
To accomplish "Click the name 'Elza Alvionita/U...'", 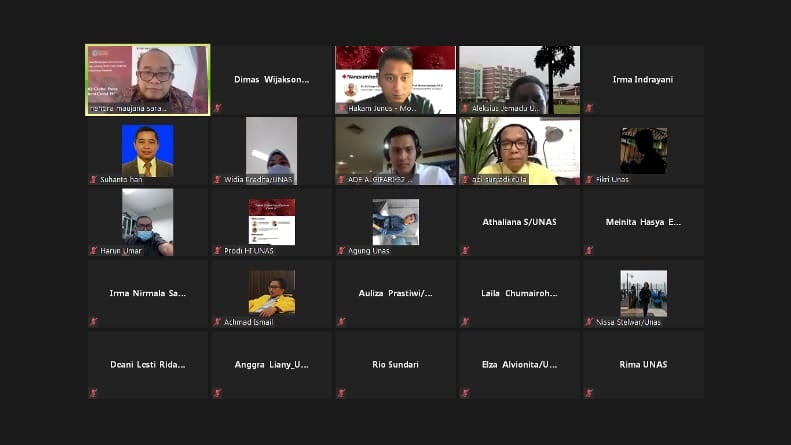I will pos(520,364).
